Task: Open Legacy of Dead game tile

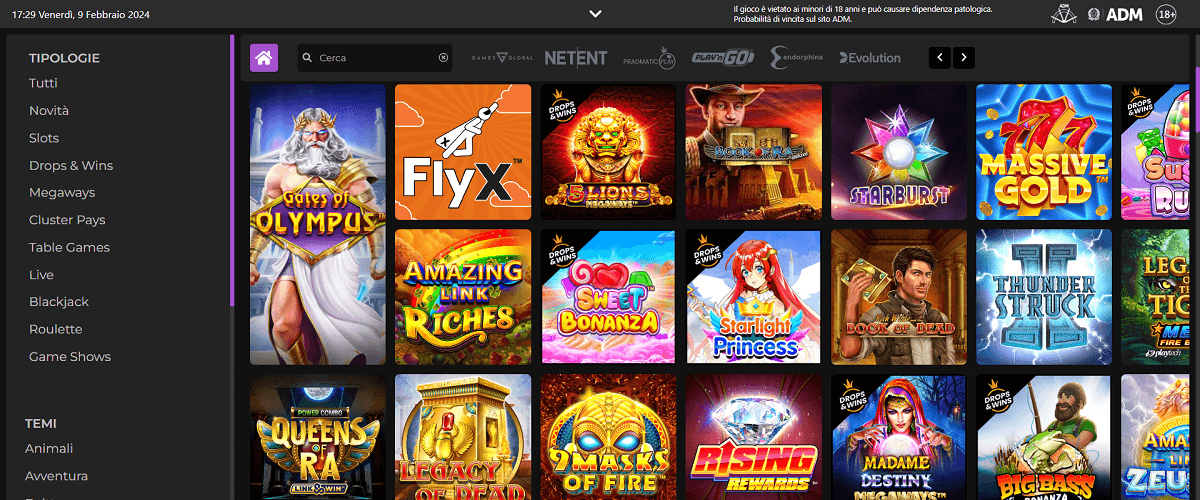Action: tap(463, 437)
